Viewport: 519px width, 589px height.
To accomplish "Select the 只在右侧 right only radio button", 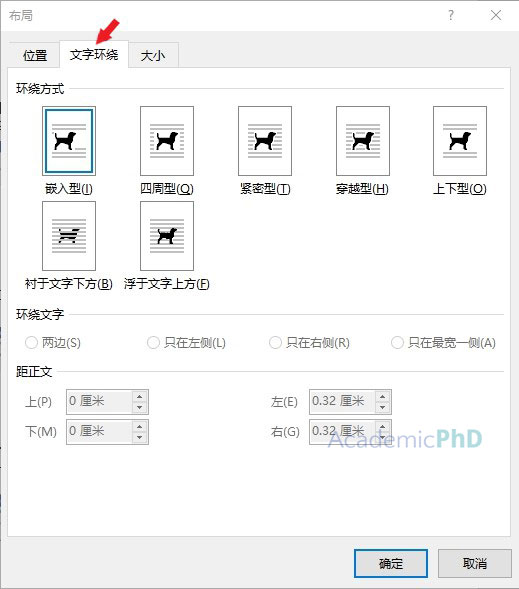I will (x=275, y=343).
